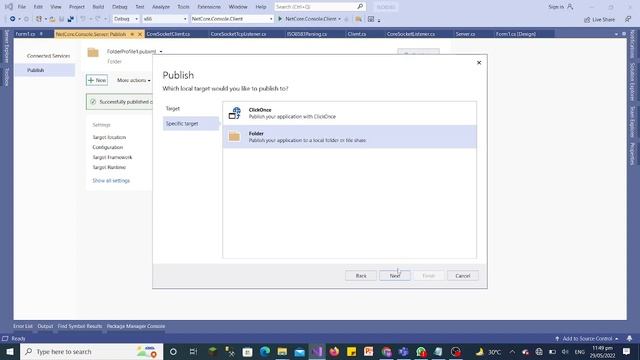The image size is (640, 360).
Task: Open the Debug configuration dropdown
Action: pyautogui.click(x=126, y=19)
